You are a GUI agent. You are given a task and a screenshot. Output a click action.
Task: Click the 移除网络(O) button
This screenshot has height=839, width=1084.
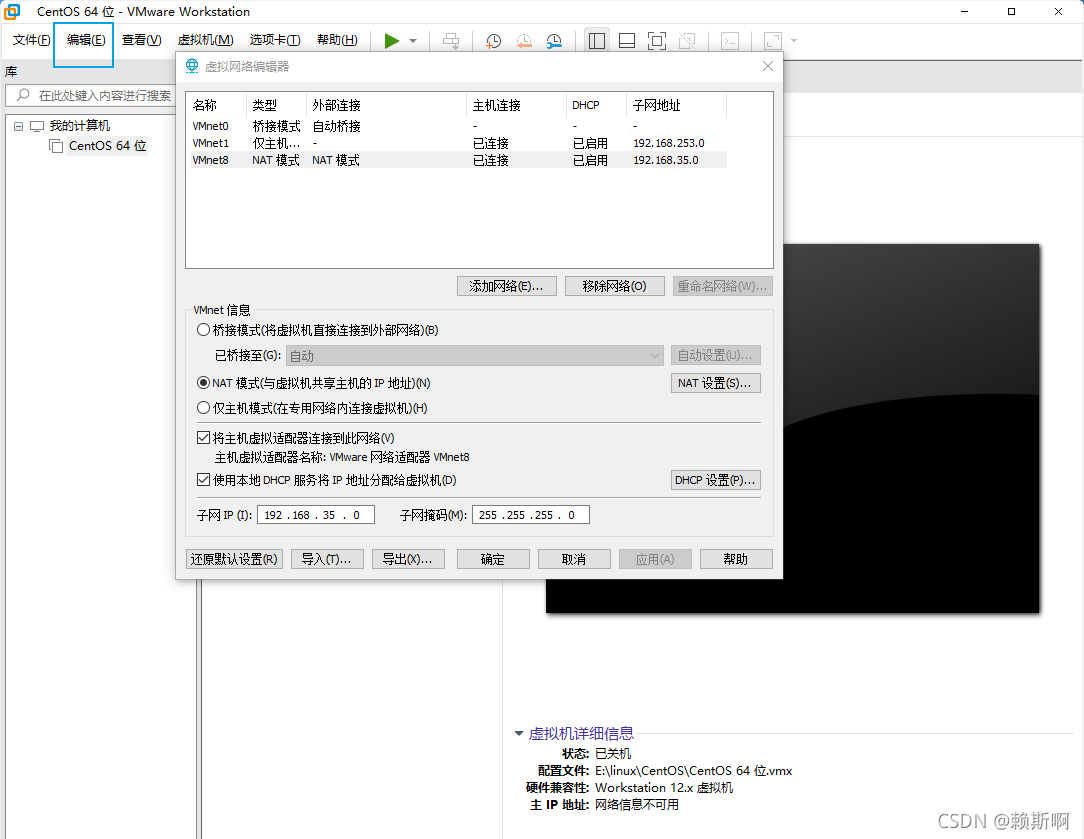(x=615, y=286)
